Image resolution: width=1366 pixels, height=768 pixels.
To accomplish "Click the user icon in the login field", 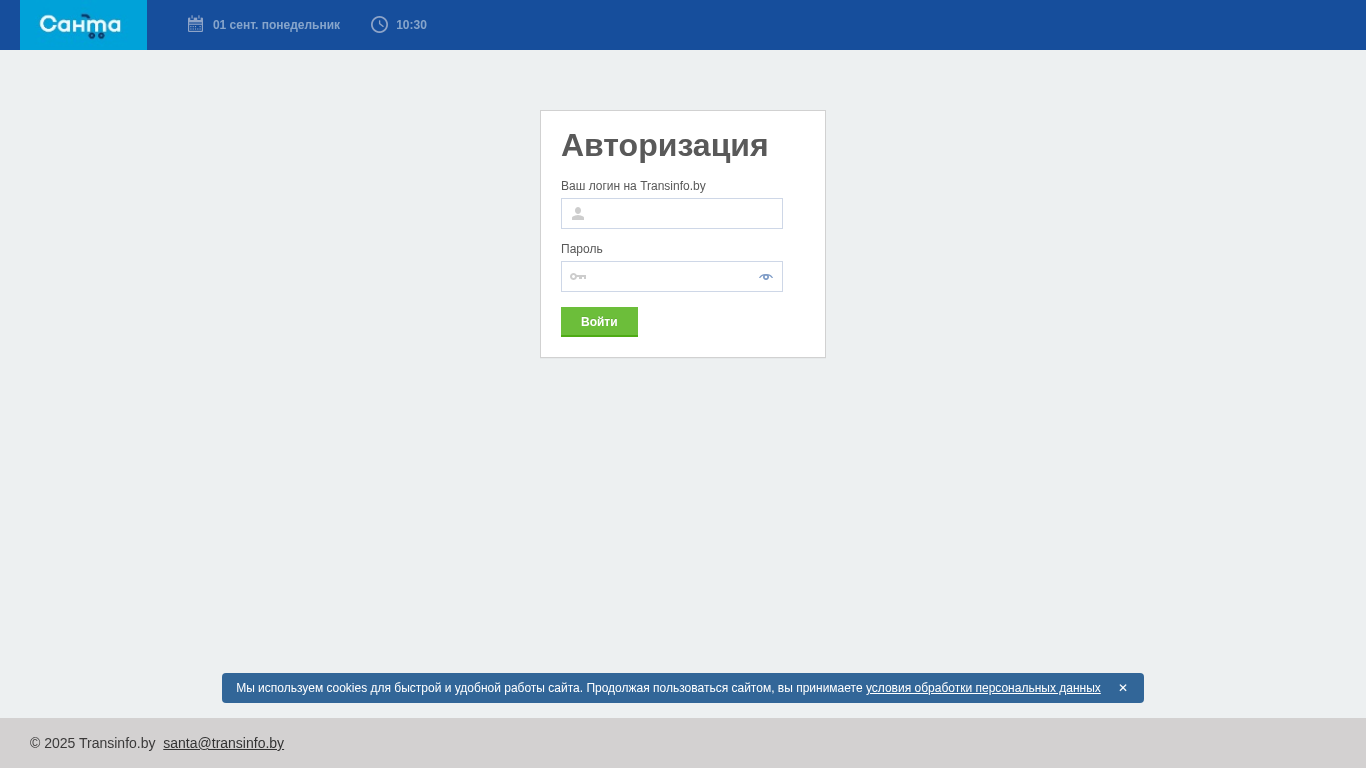I will [578, 214].
